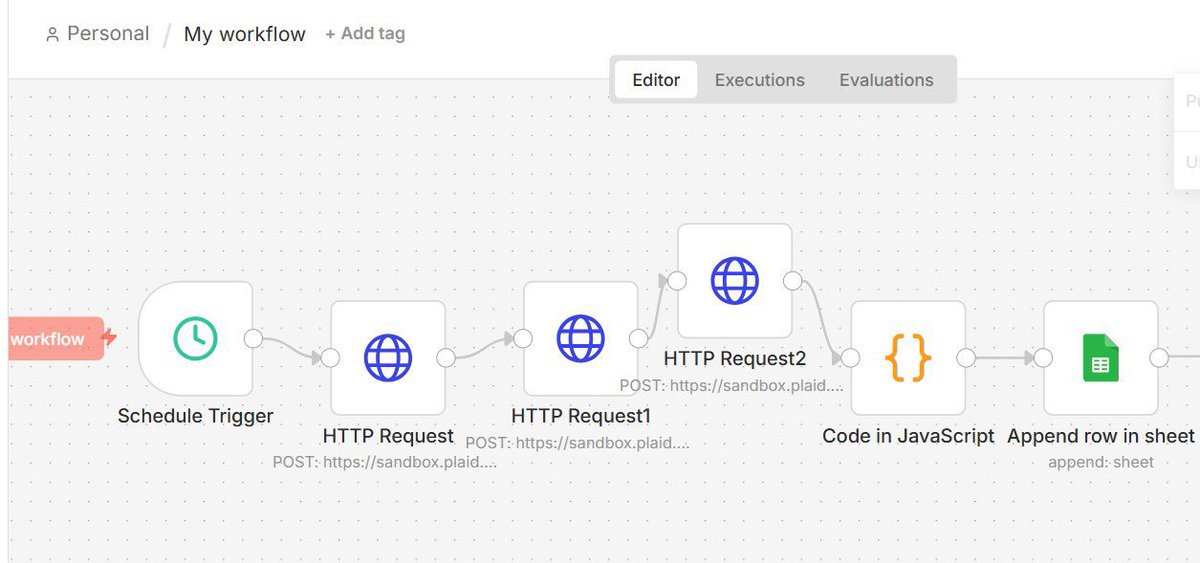Click the HTTP Request2 node label
This screenshot has width=1200, height=563.
coord(735,358)
